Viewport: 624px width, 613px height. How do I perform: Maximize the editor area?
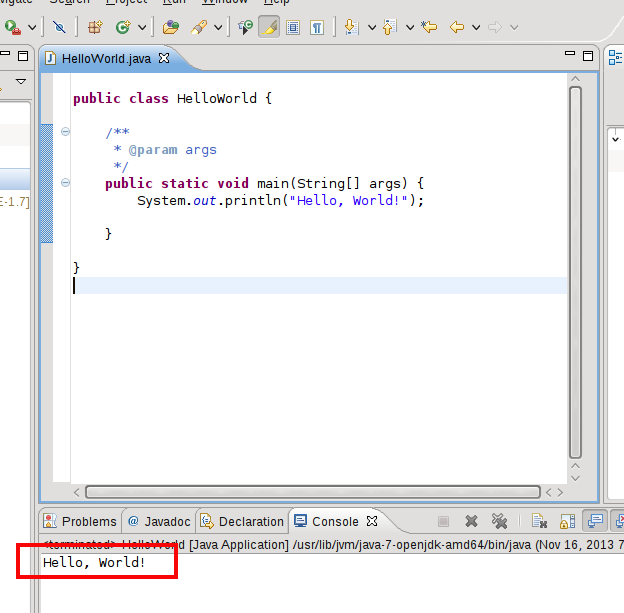click(588, 56)
